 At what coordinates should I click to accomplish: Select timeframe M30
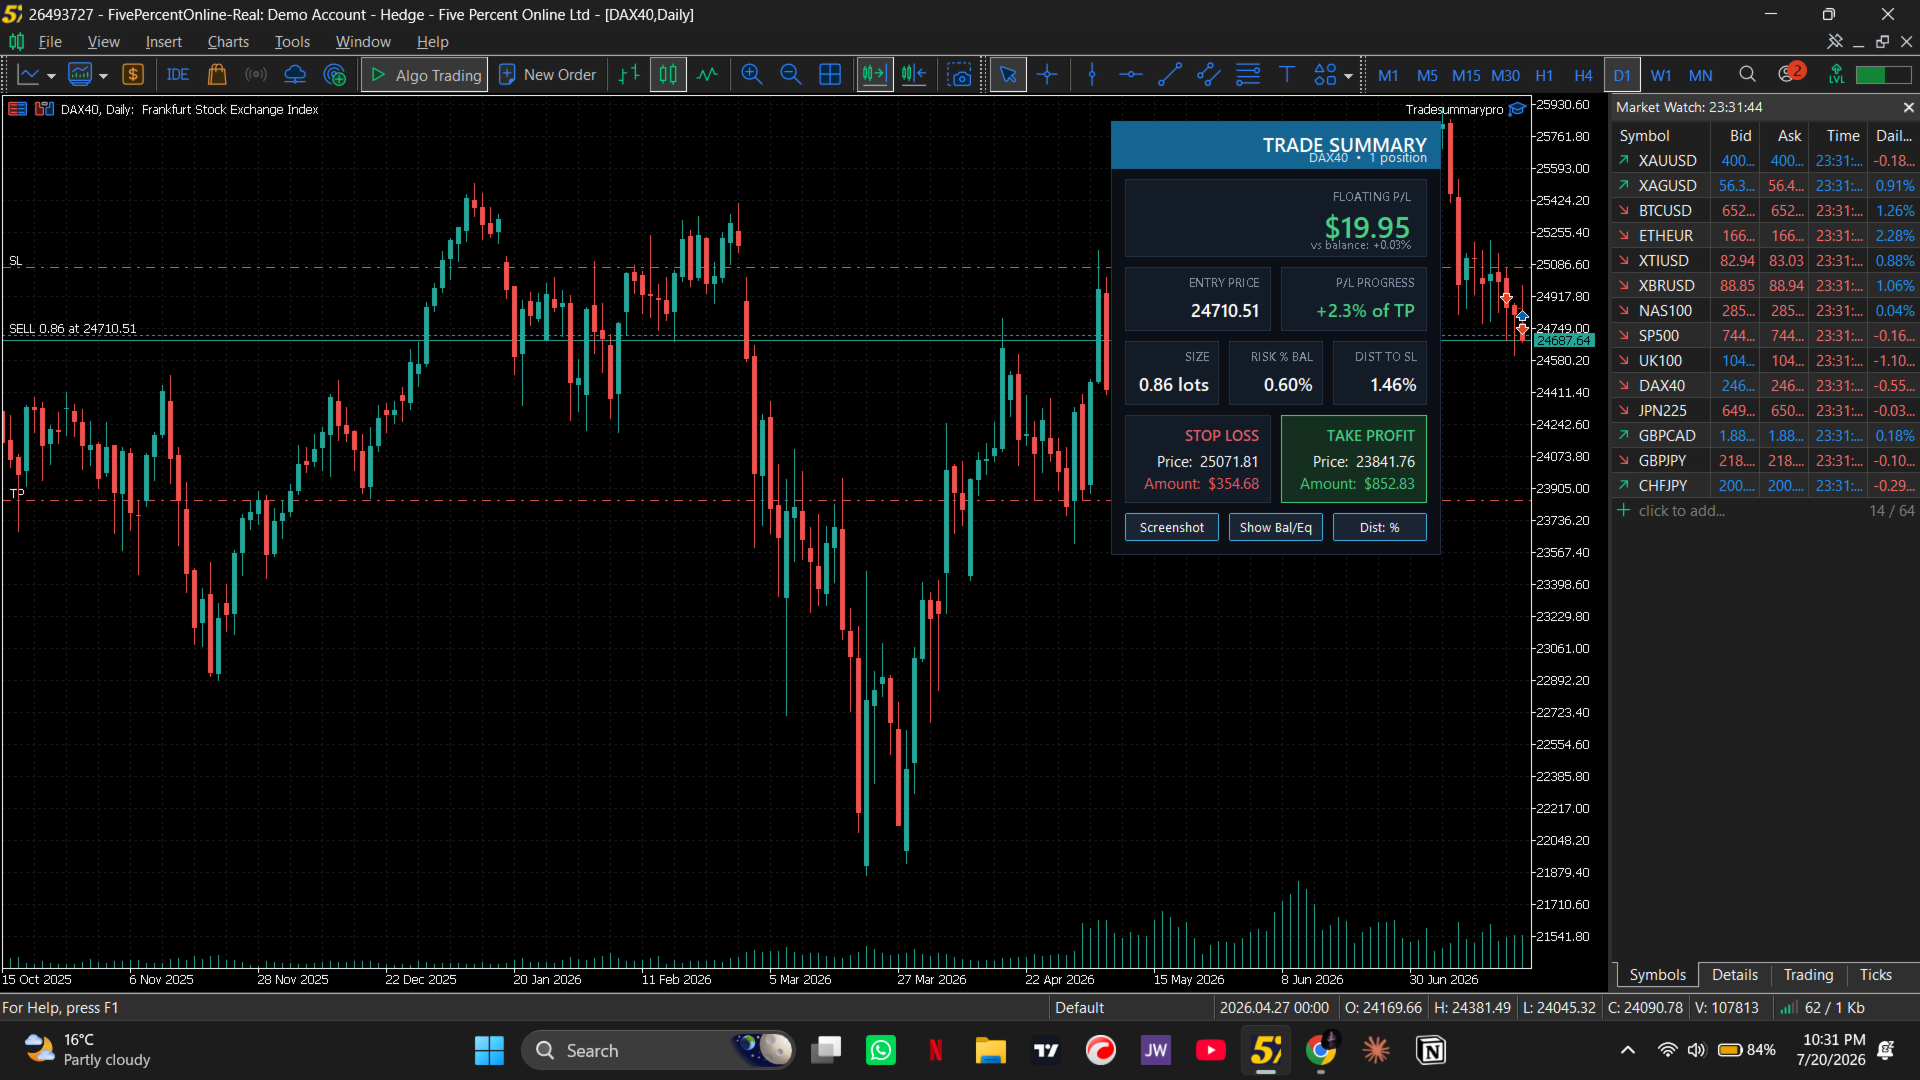[1505, 75]
